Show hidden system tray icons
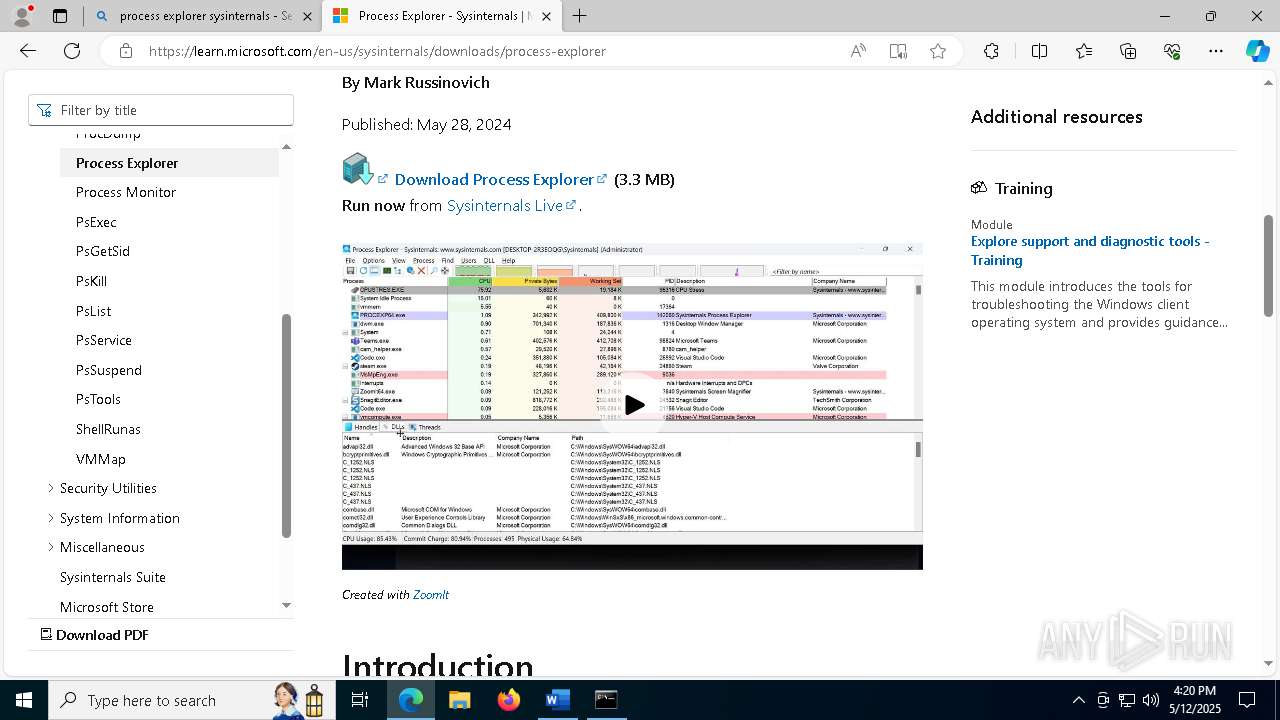Screen dimensions: 1280x720 point(1078,700)
